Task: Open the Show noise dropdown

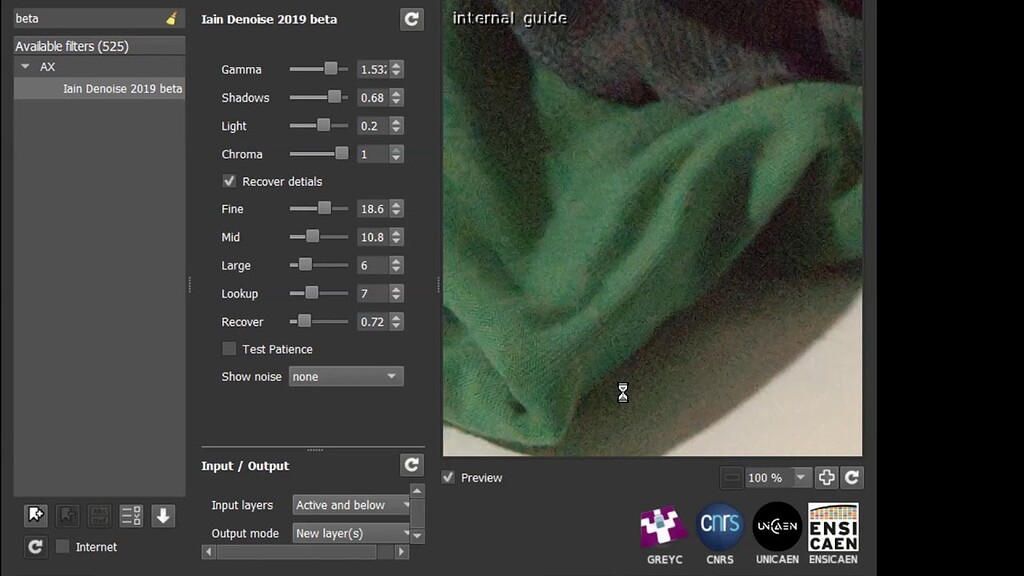Action: pyautogui.click(x=345, y=376)
